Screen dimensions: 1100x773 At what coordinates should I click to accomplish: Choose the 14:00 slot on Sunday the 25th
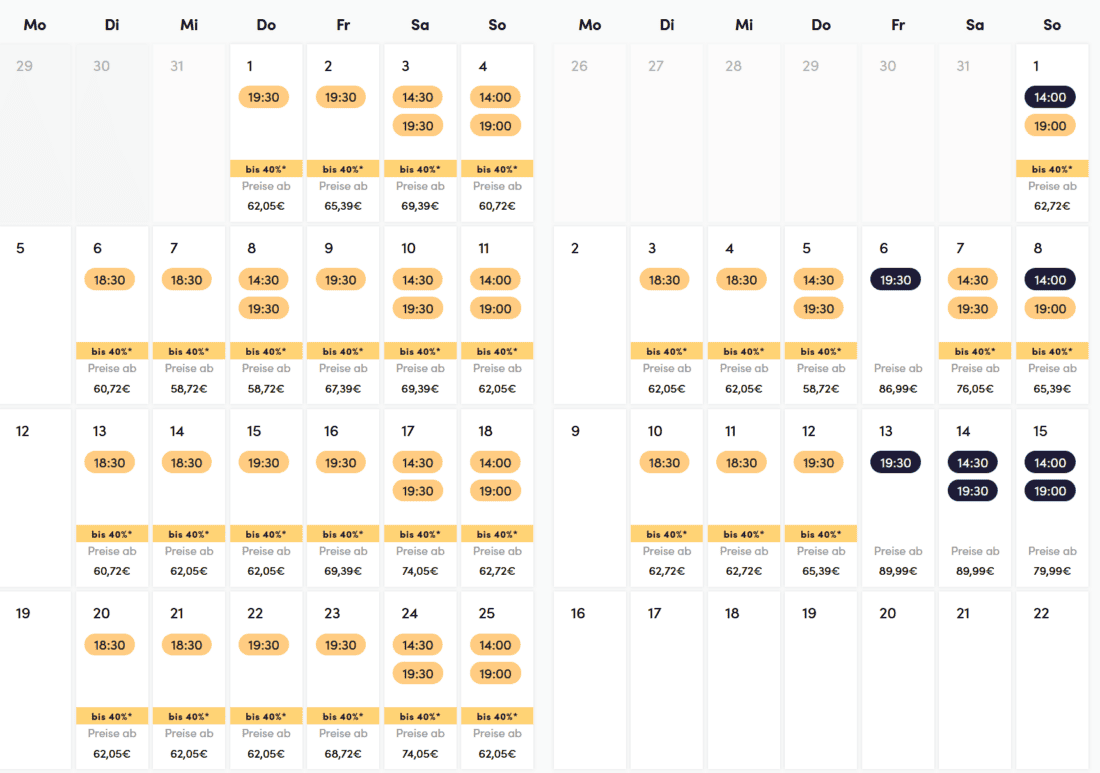coord(495,645)
